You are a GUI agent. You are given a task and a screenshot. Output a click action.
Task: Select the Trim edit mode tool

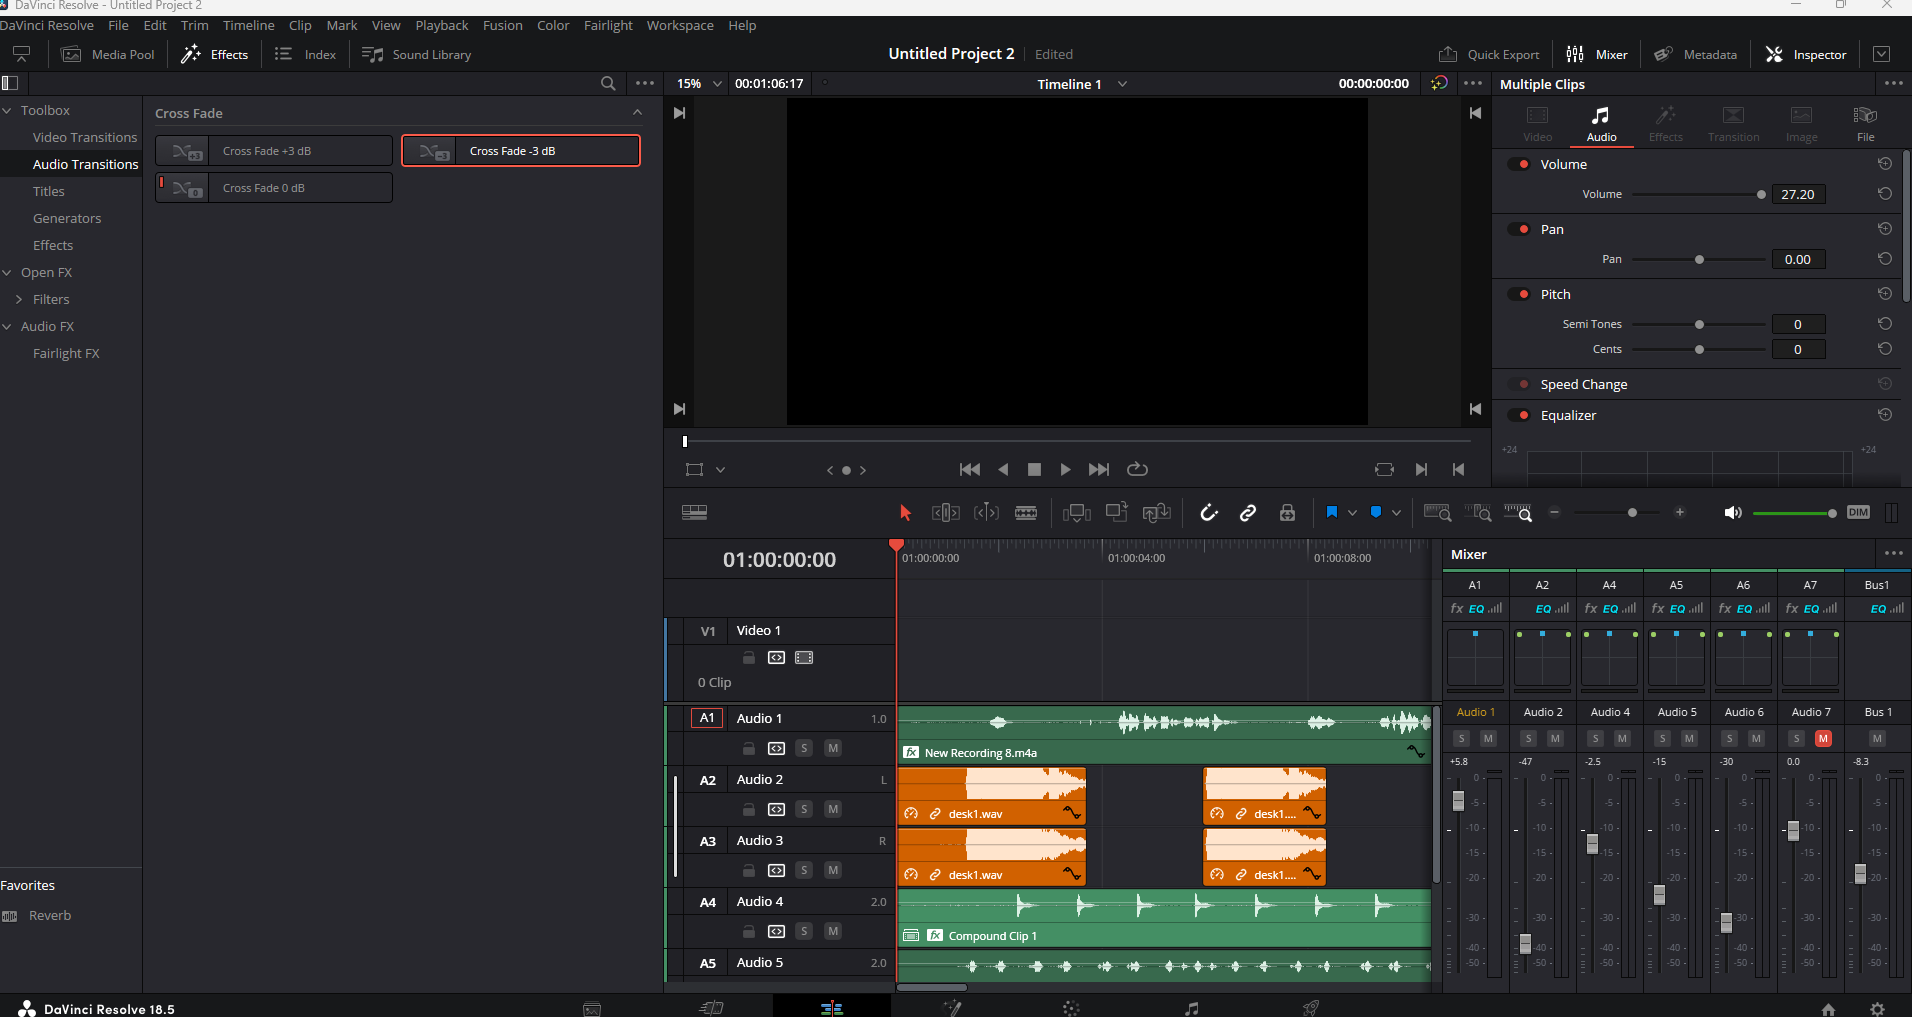pos(945,513)
